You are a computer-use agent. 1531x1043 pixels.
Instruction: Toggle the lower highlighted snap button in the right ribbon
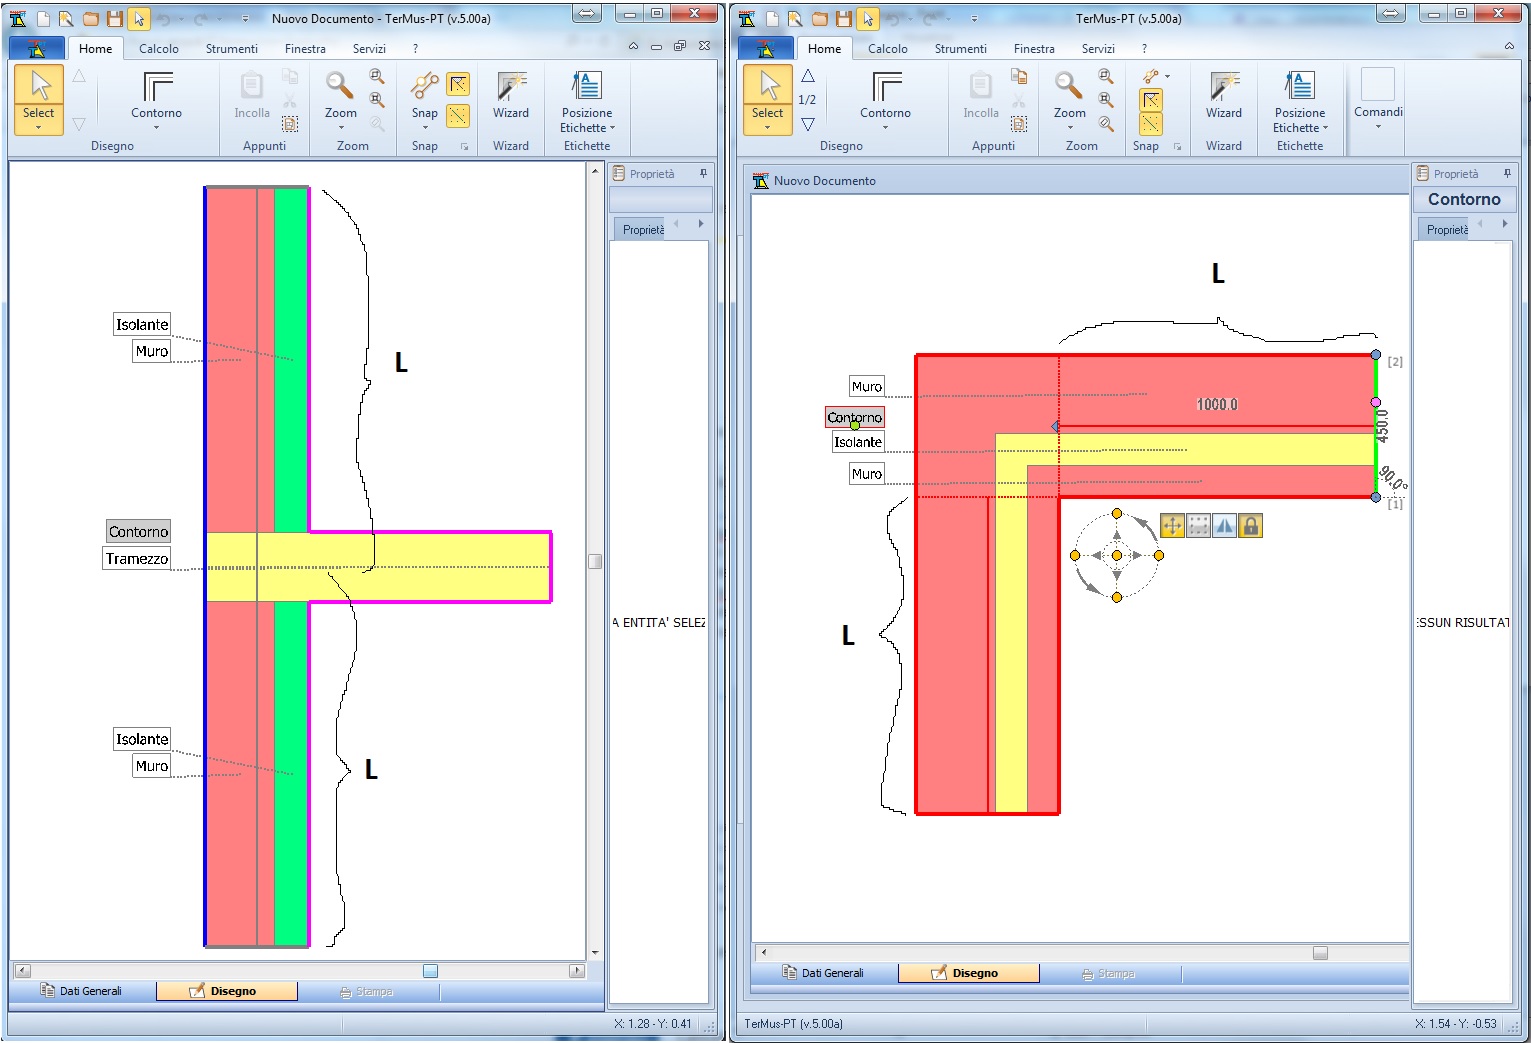(1151, 123)
